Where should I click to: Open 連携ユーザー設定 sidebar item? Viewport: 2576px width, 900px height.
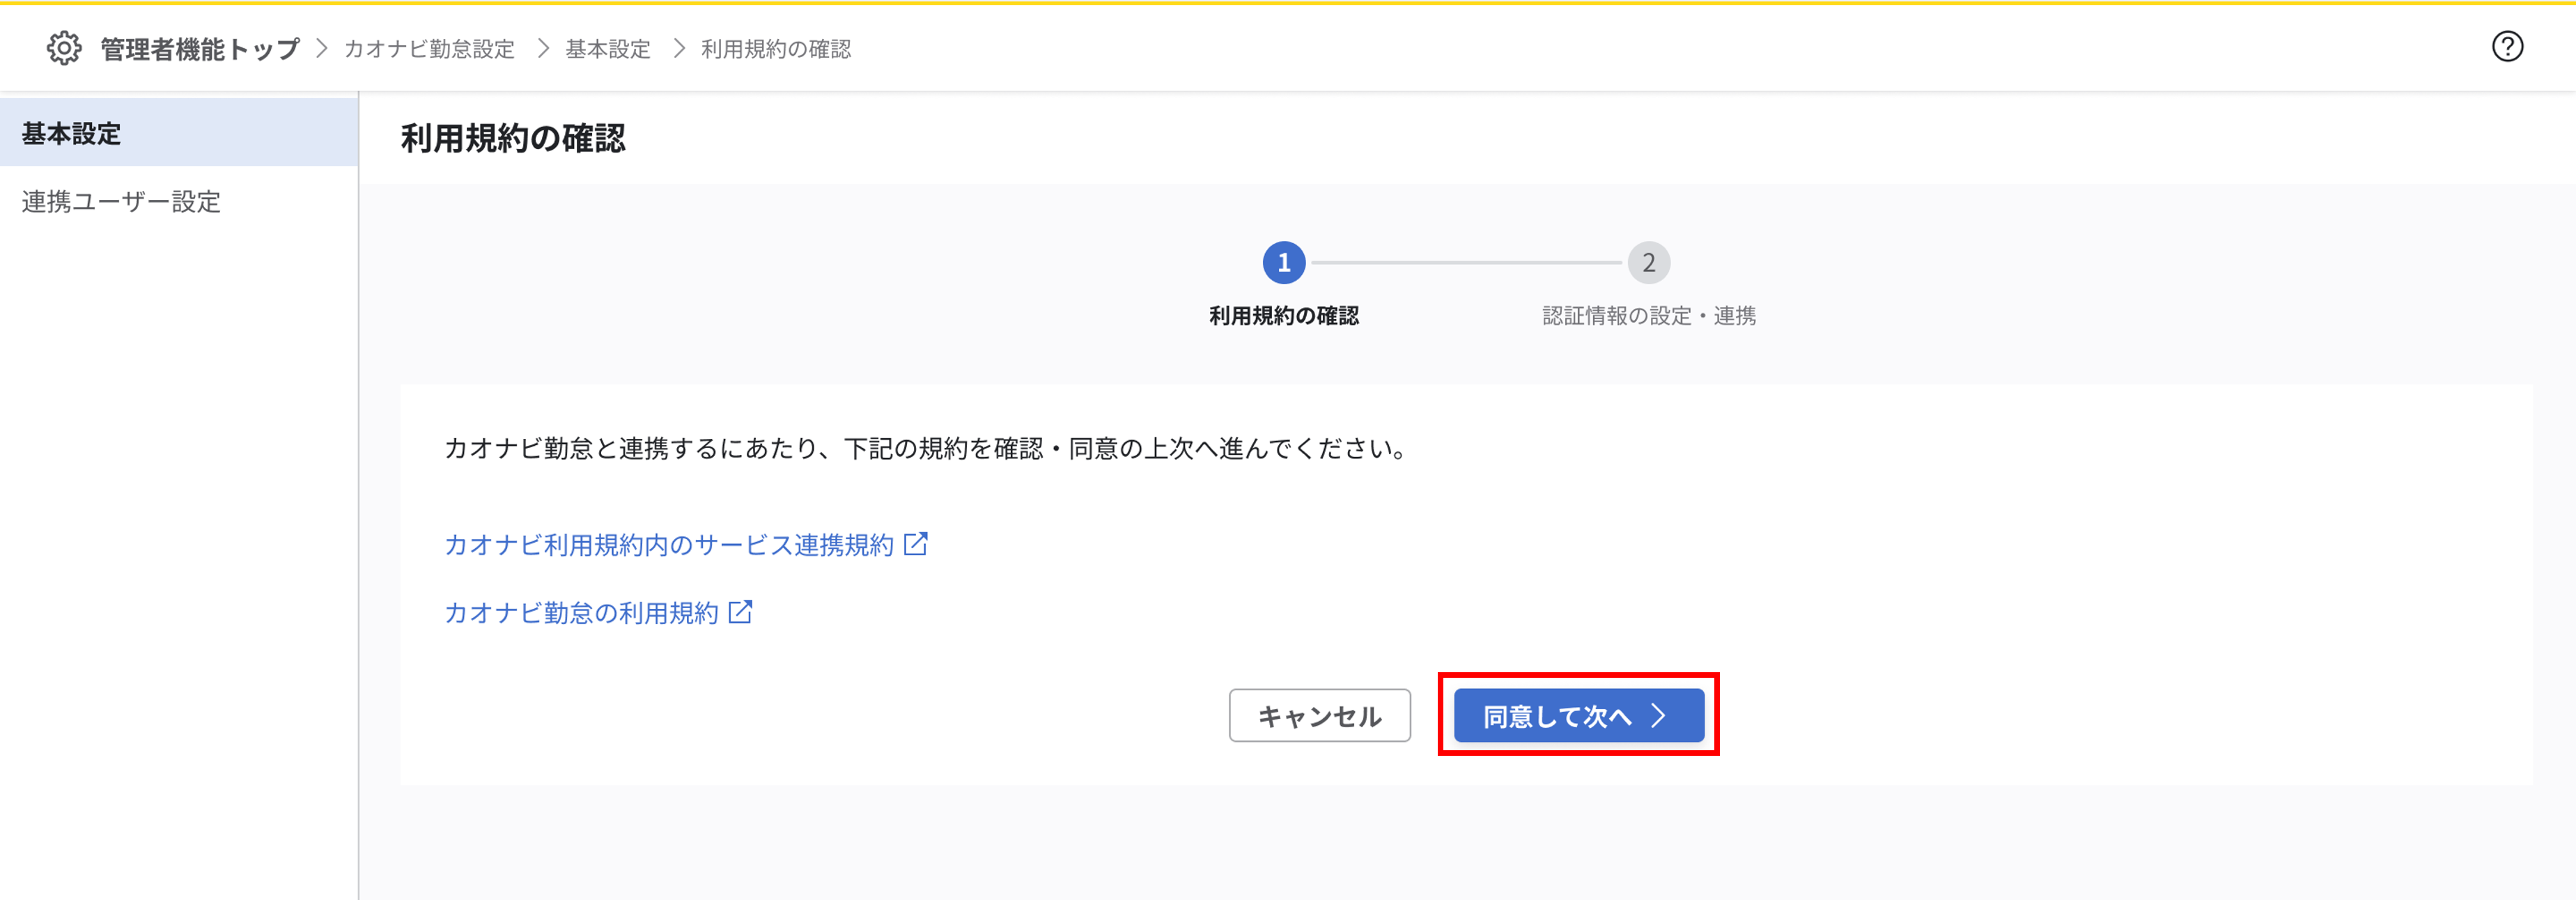(x=121, y=201)
